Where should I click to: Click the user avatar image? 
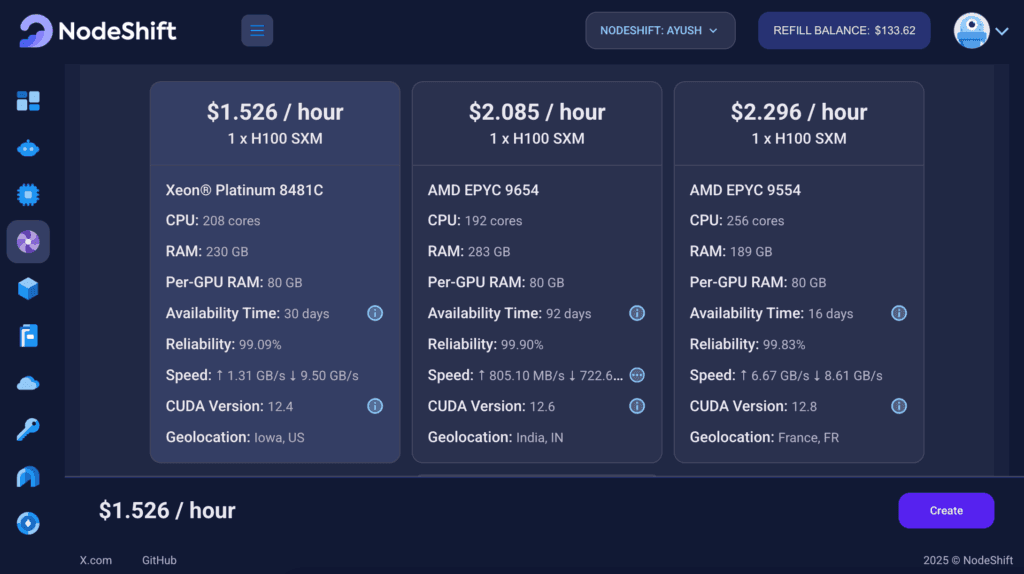(x=971, y=31)
